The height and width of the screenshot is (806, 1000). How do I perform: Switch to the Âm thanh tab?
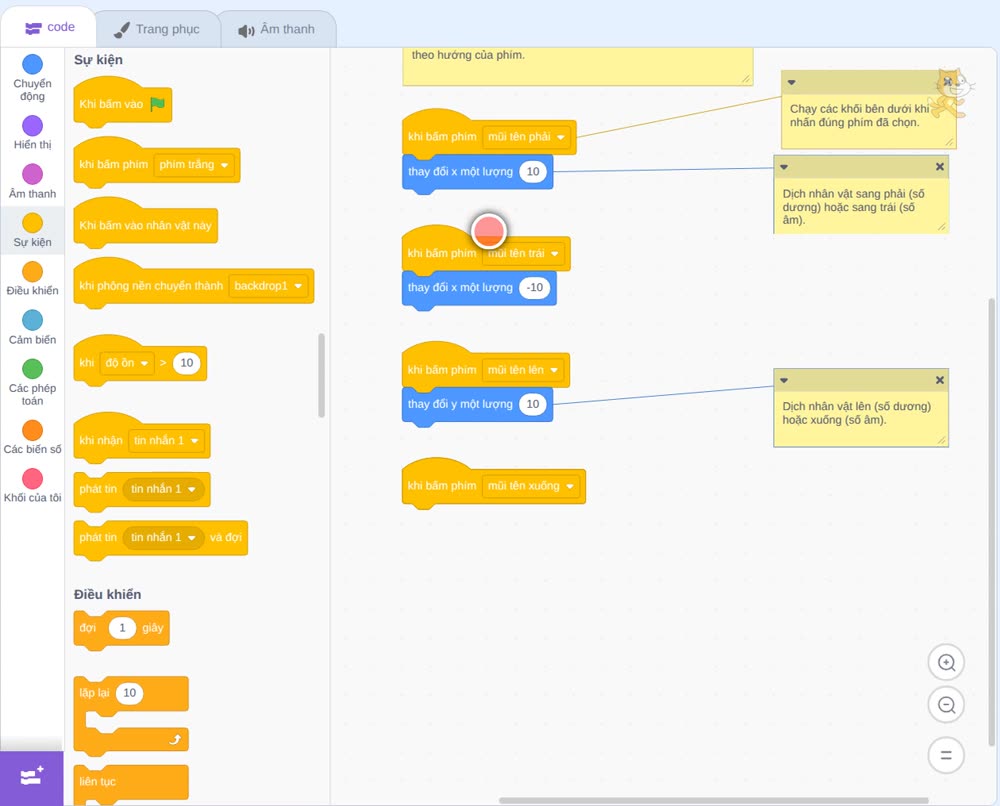click(x=277, y=29)
